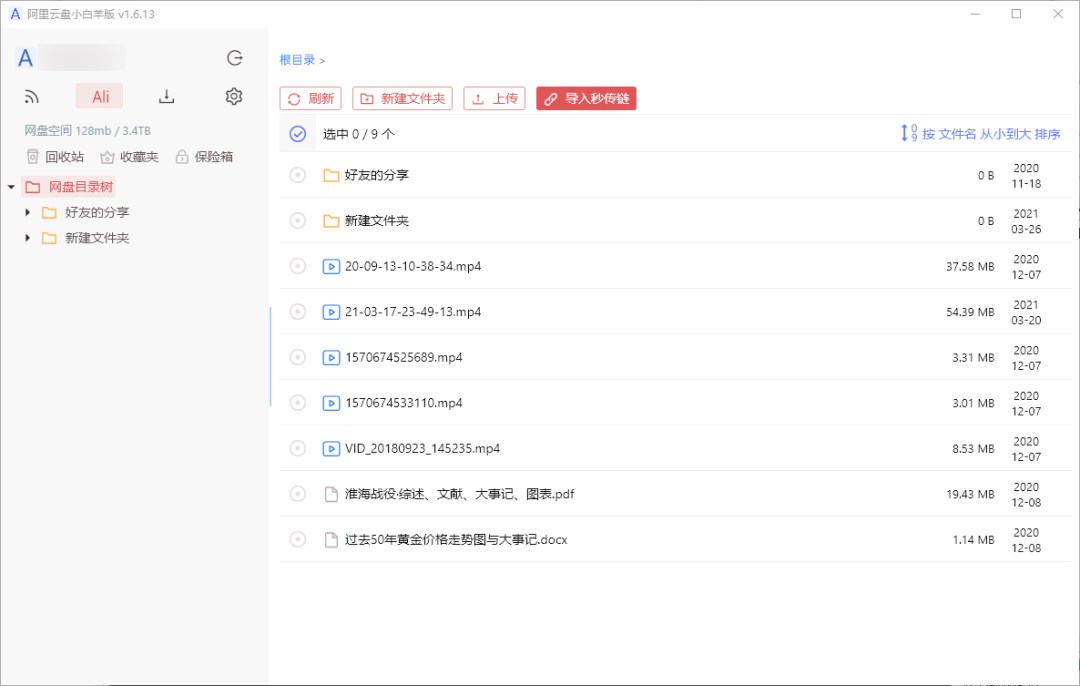Open the download manager icon

pos(166,96)
